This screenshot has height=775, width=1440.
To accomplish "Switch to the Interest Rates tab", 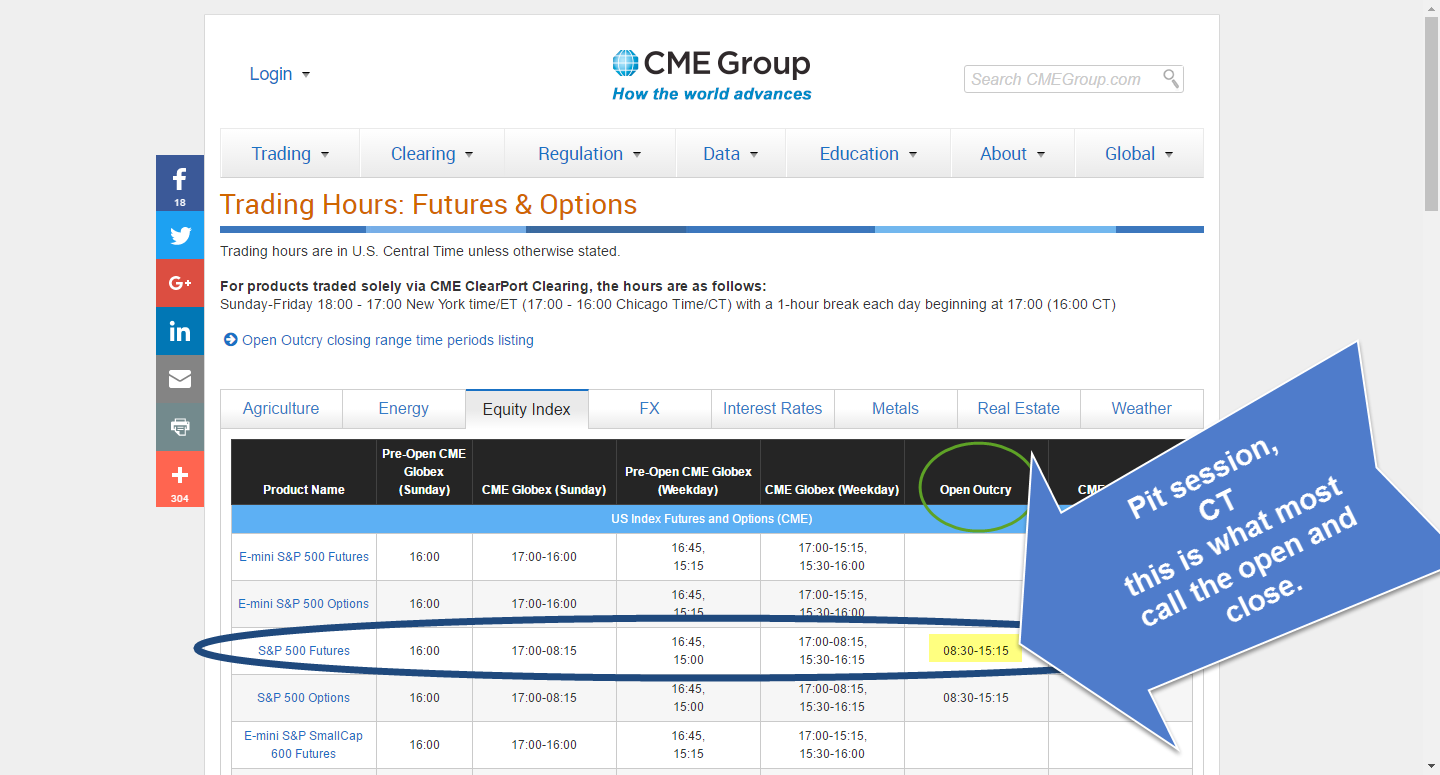I will 773,409.
